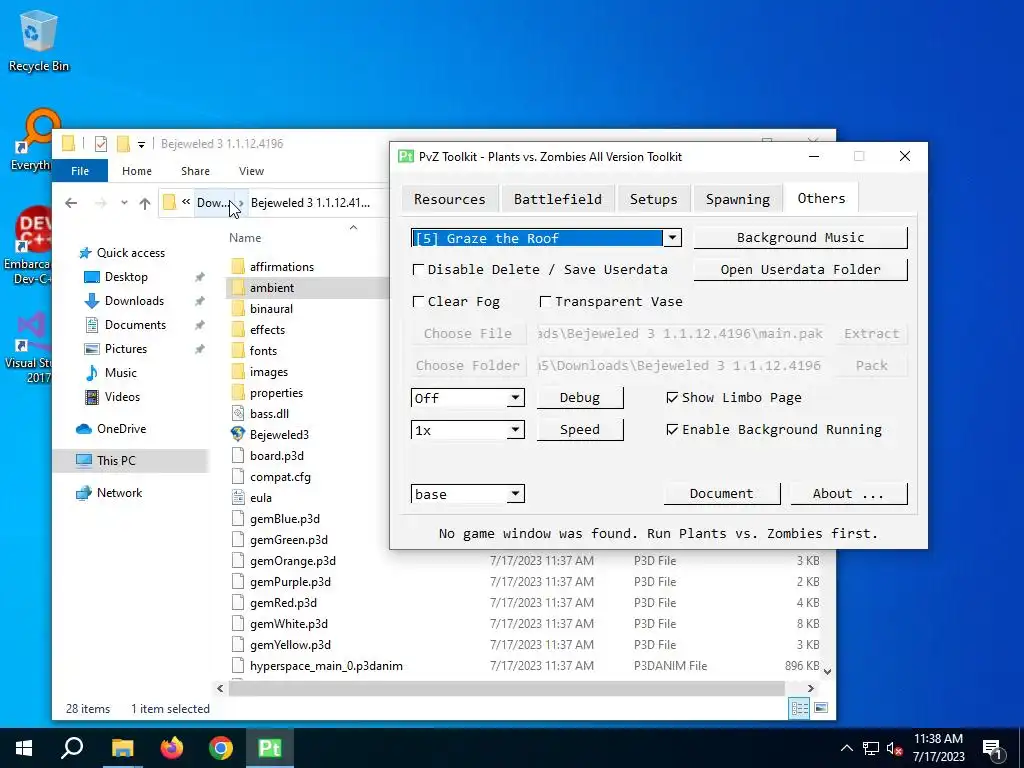
Task: Enable Clear Fog checkbox
Action: tap(419, 301)
